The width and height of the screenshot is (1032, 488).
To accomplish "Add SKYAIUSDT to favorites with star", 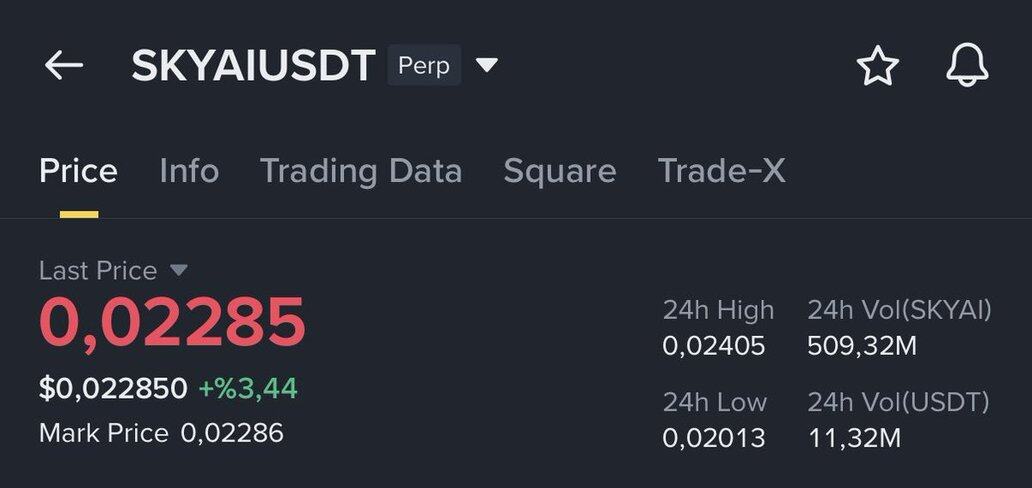I will (877, 67).
